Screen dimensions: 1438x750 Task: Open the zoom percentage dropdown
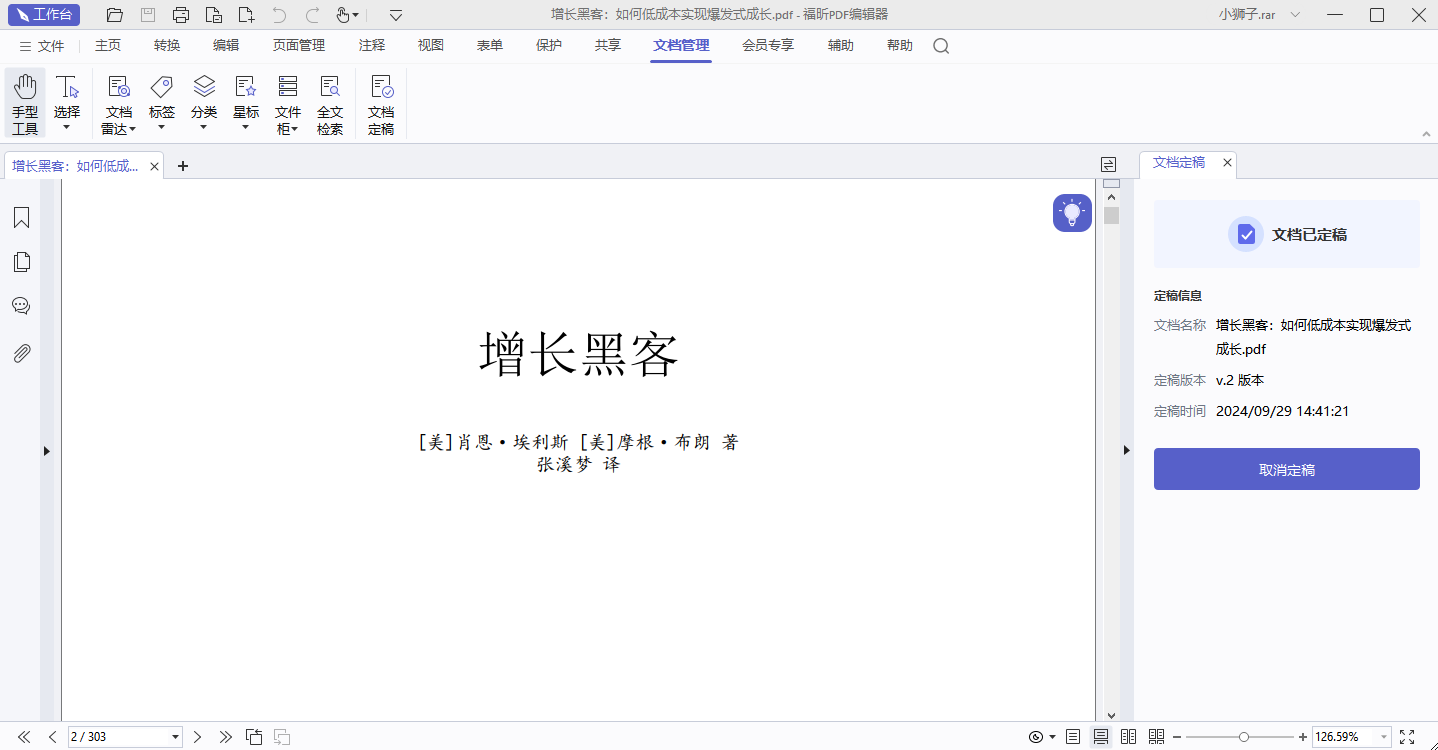pyautogui.click(x=1384, y=737)
